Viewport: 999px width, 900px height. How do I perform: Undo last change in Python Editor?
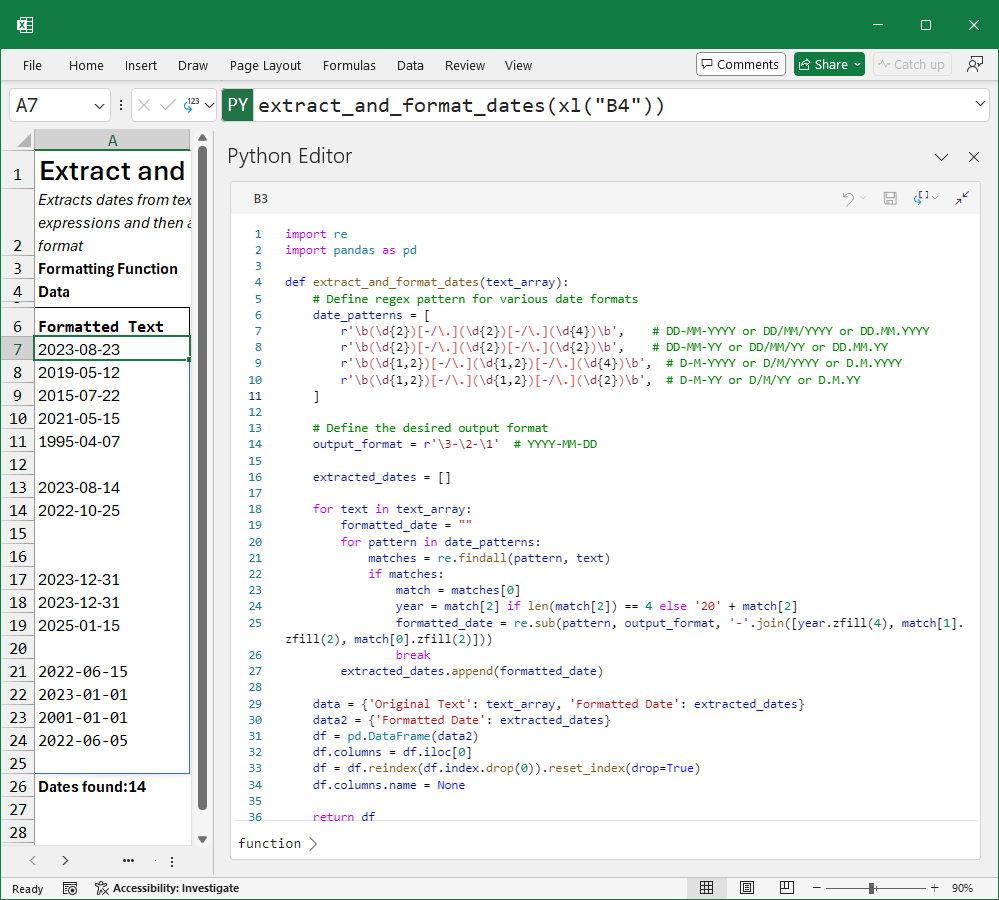[x=849, y=198]
